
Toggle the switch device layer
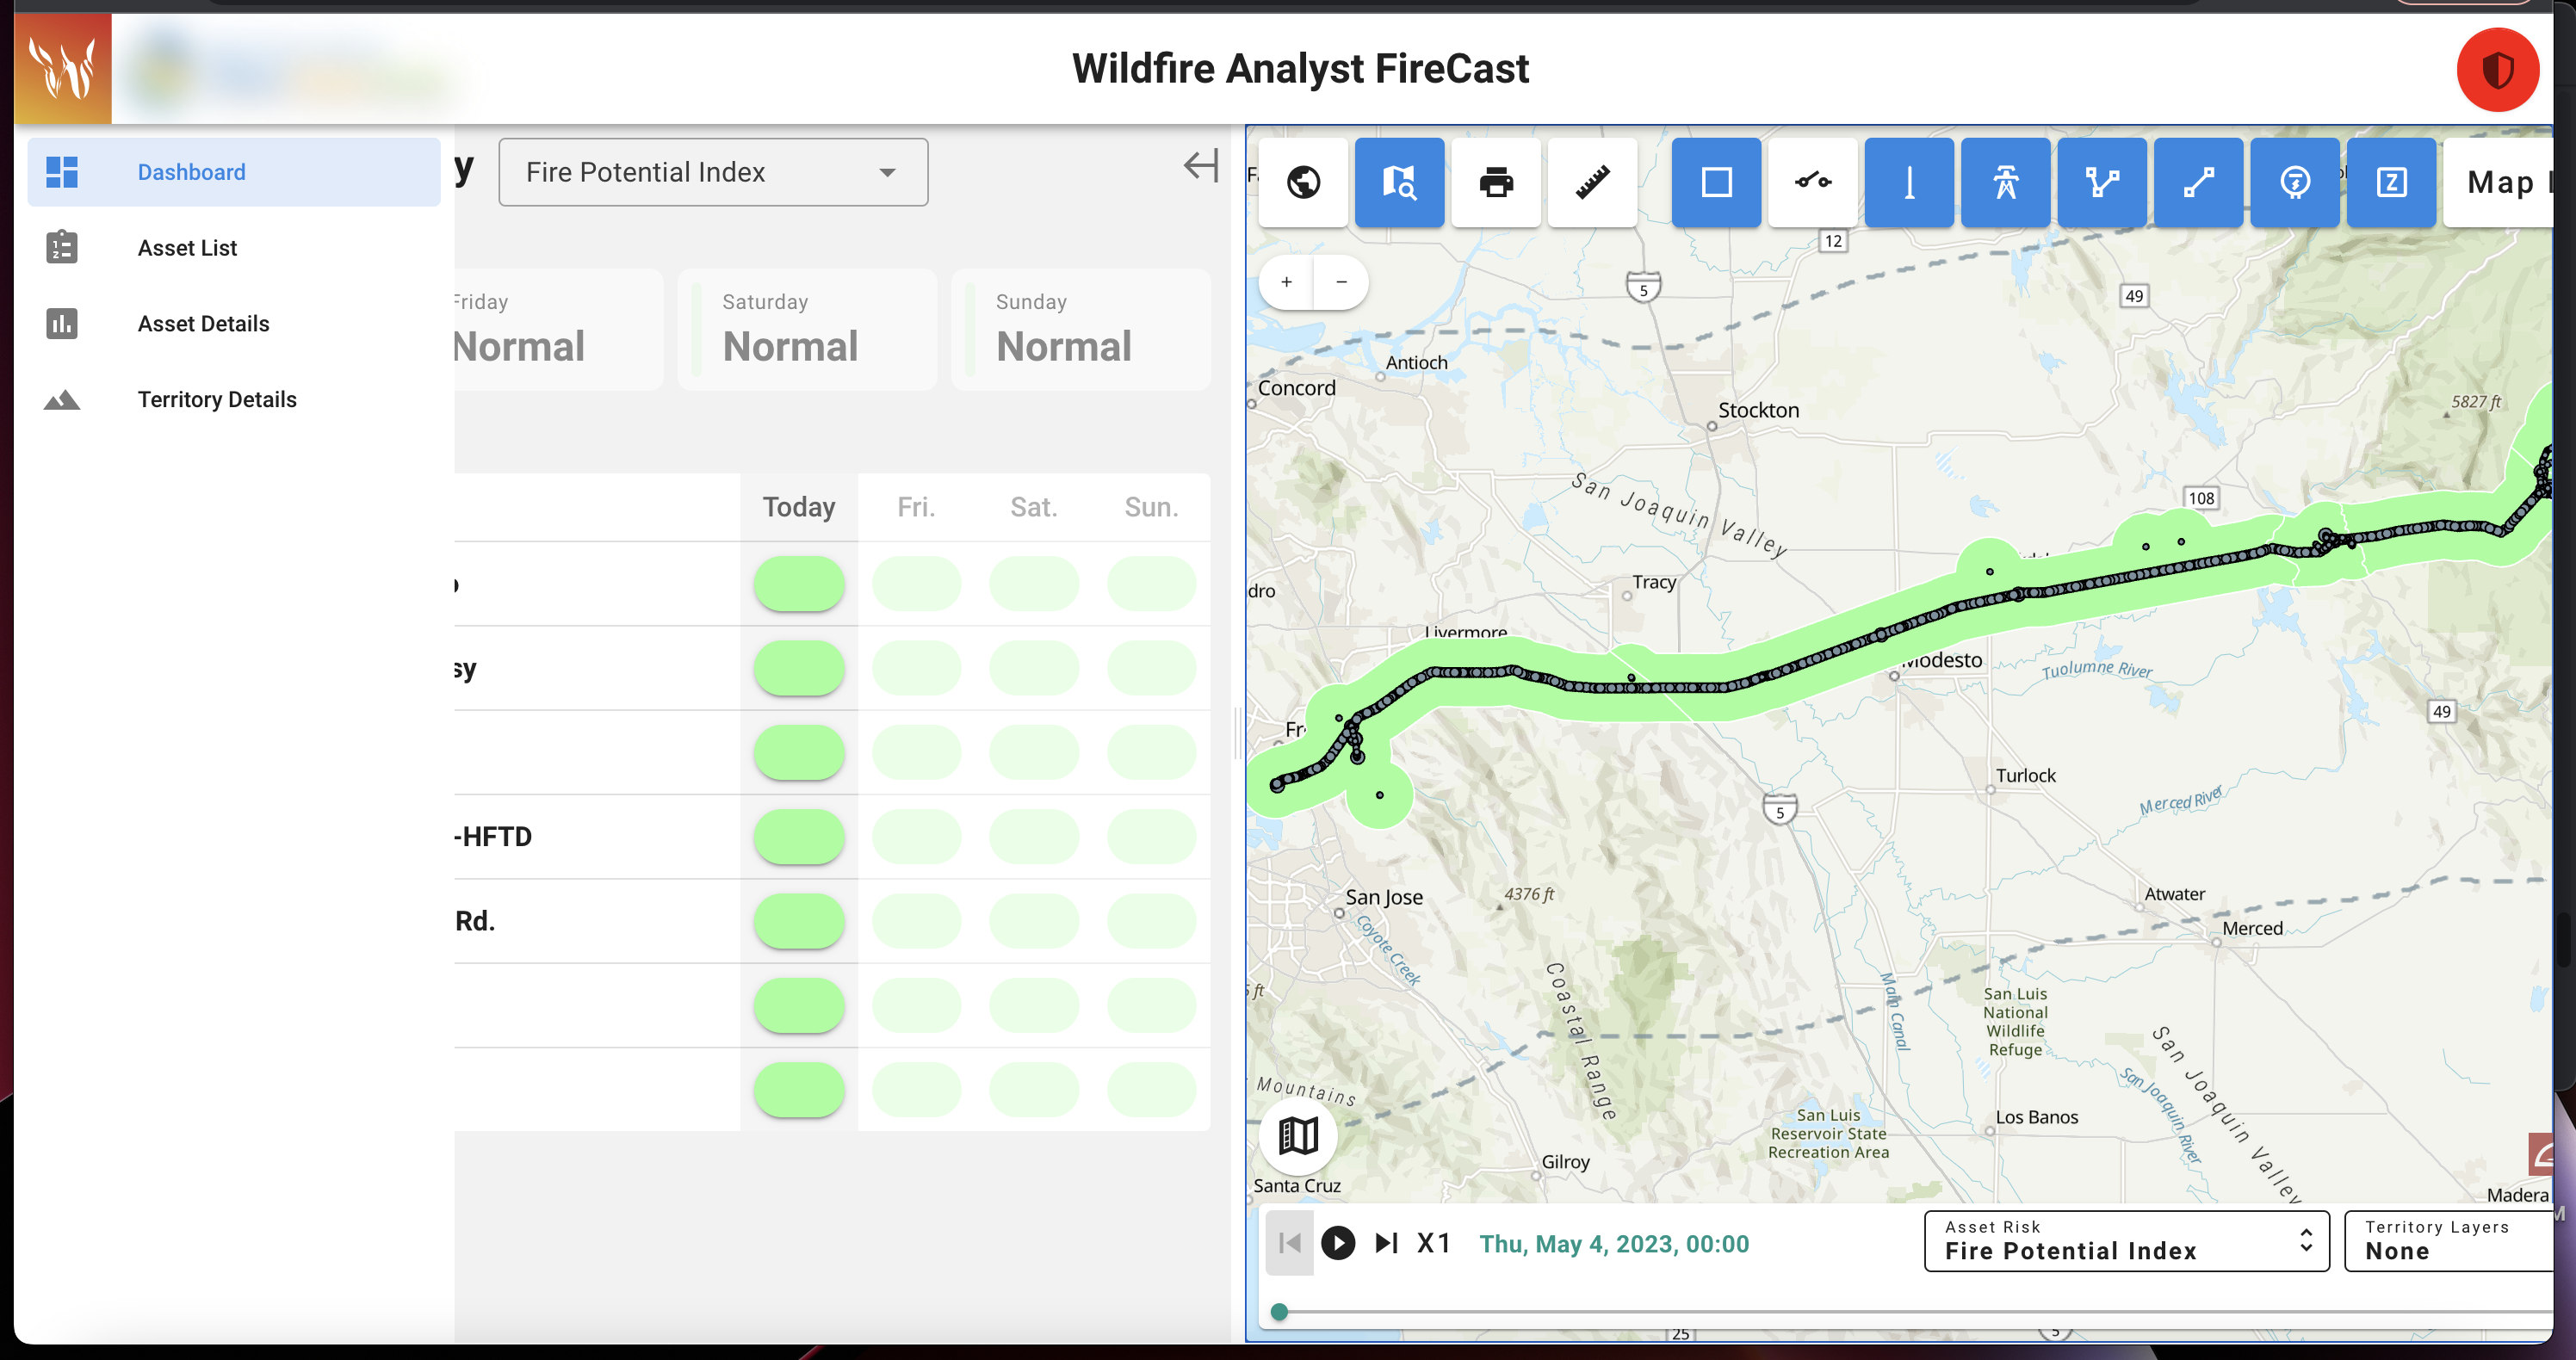pos(1812,182)
